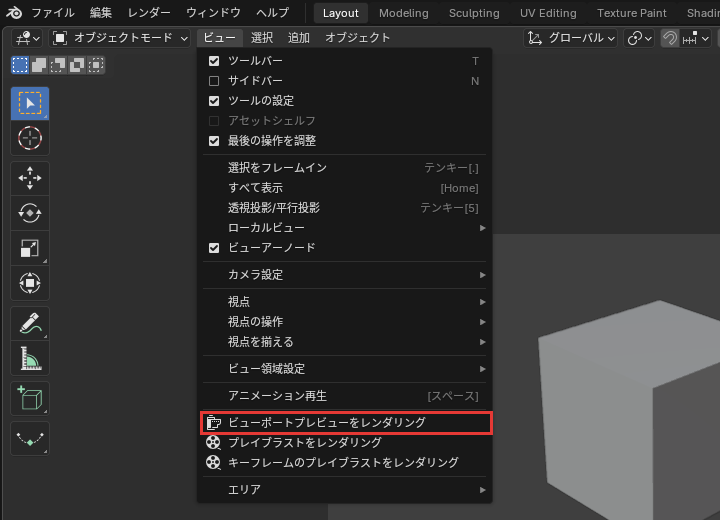Switch to the Sculpting workspace tab
Image resolution: width=720 pixels, height=520 pixels.
(474, 13)
